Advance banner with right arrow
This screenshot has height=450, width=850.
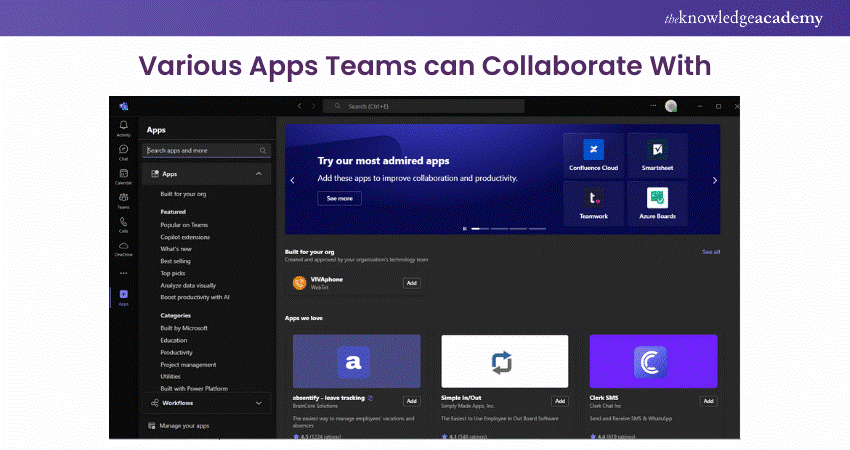coord(715,180)
